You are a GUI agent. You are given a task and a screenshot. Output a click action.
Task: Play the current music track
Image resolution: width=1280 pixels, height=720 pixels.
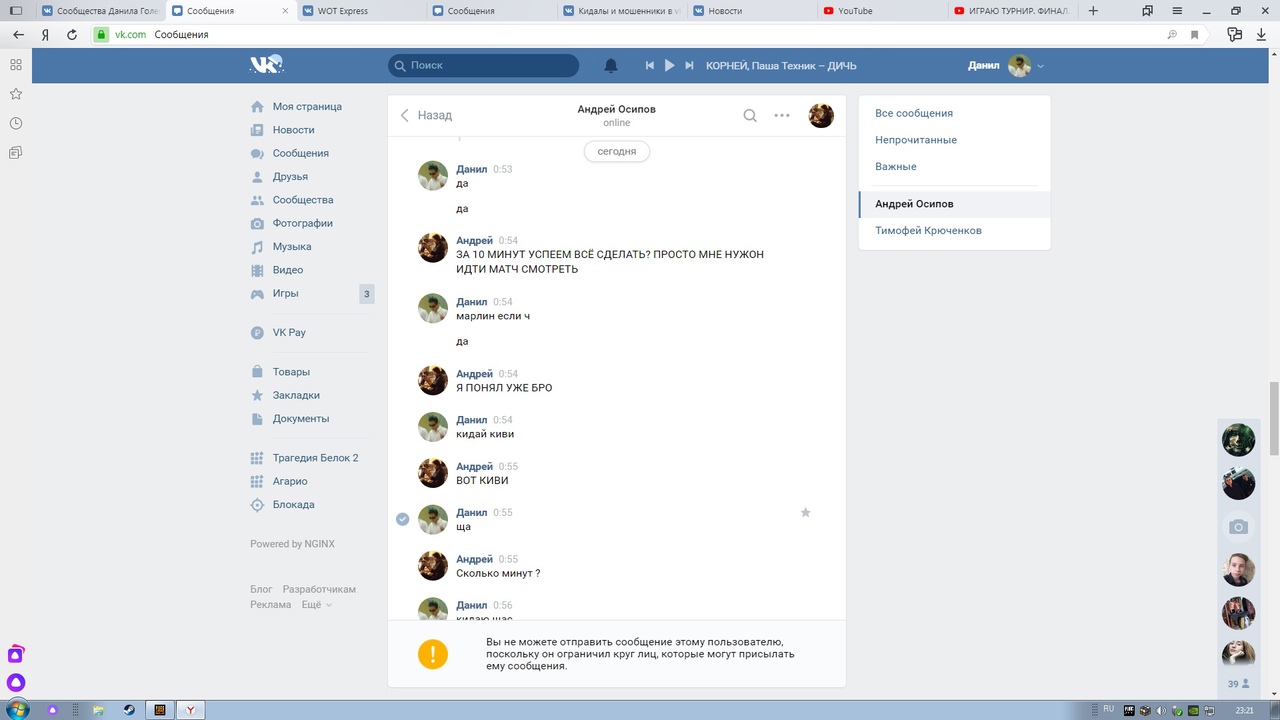[x=669, y=66]
